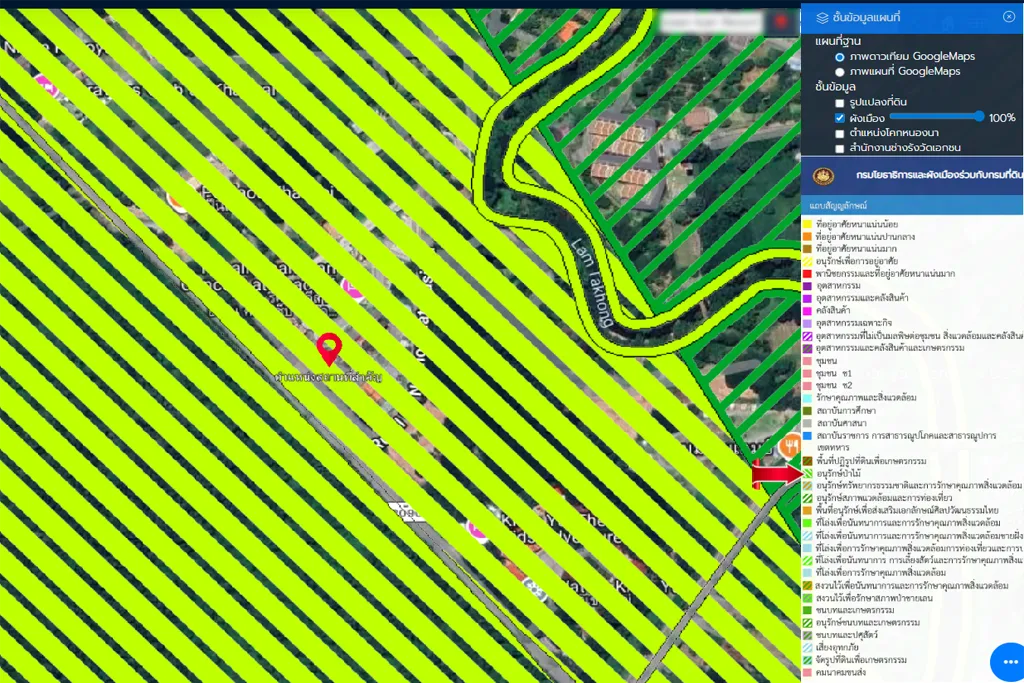
Task: Uncheck the ผังเมือง layer checkbox
Action: tap(840, 118)
